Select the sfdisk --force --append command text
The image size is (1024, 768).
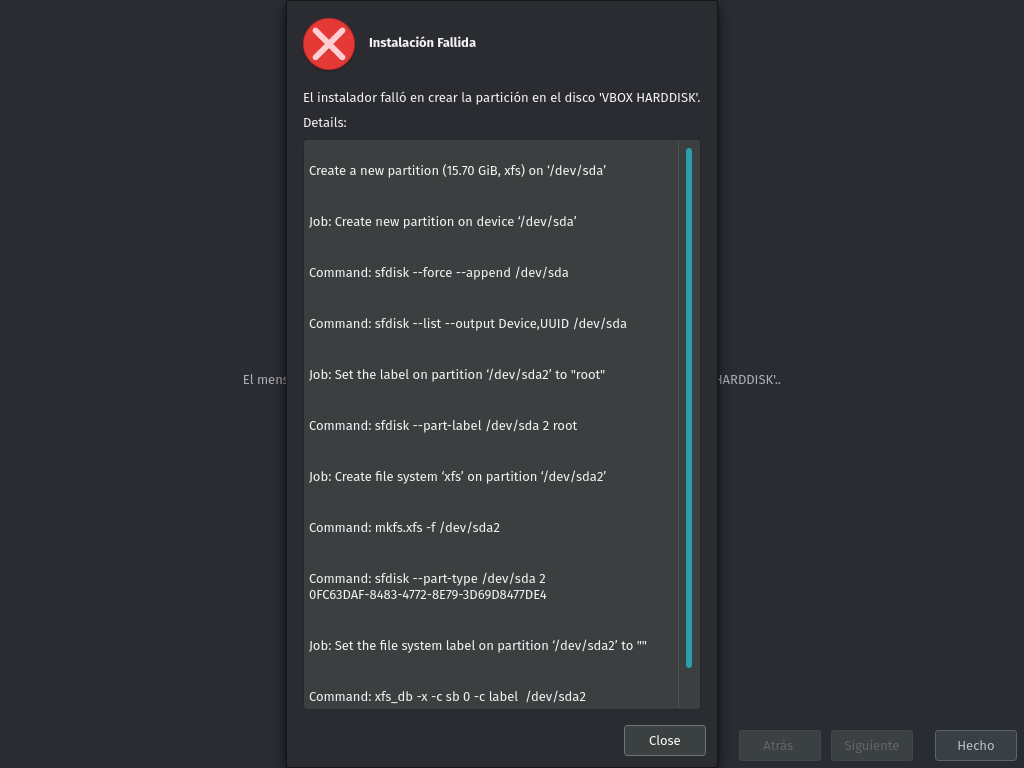pos(439,272)
